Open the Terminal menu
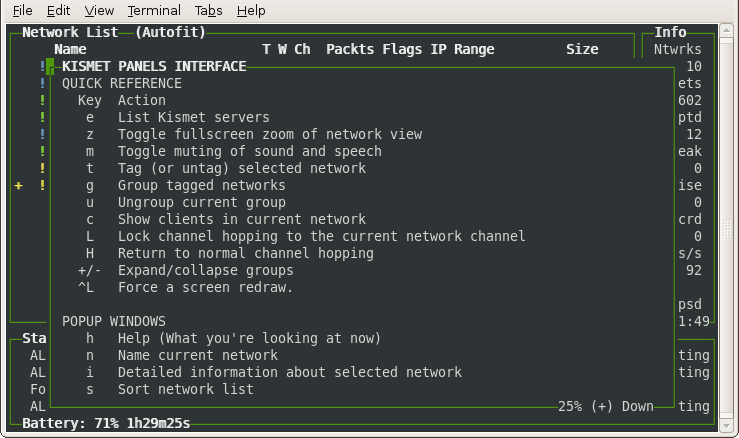 [154, 10]
